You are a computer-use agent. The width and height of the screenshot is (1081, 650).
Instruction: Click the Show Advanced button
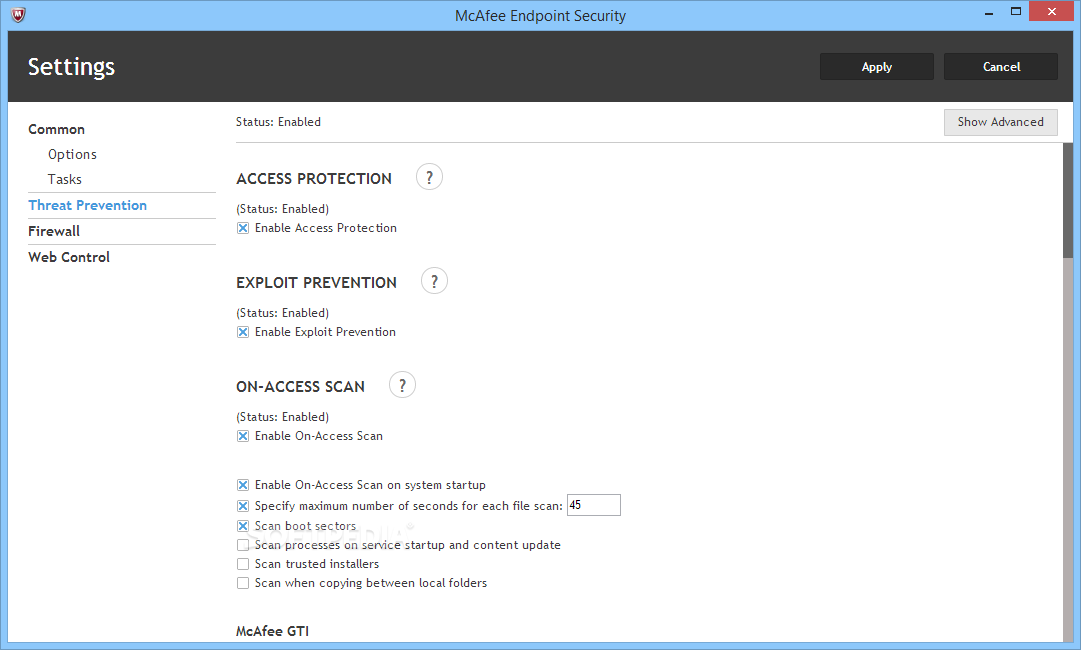pyautogui.click(x=1000, y=122)
